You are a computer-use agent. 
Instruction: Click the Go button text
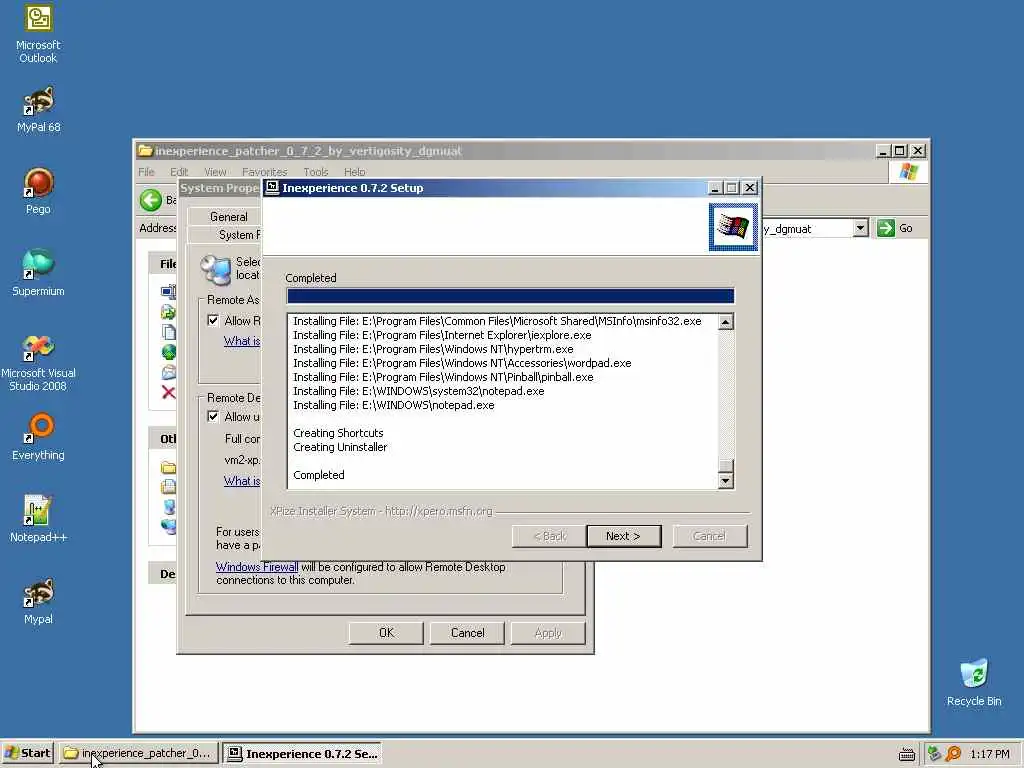tap(906, 228)
